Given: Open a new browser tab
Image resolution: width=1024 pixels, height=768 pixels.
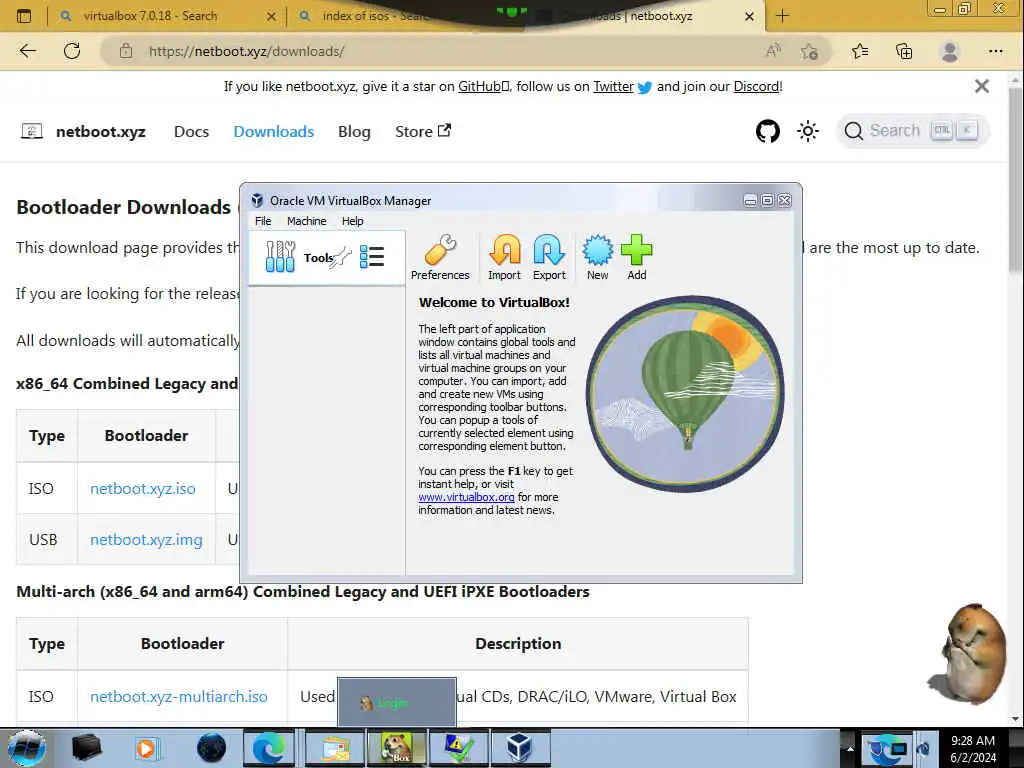Looking at the screenshot, I should (x=782, y=16).
